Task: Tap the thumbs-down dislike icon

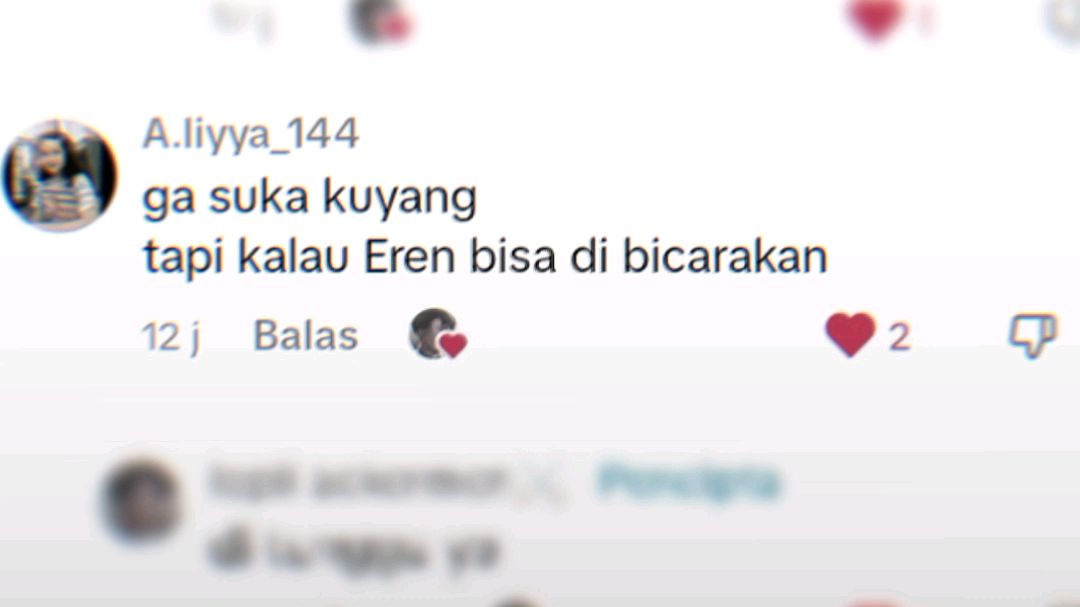Action: click(x=1032, y=336)
